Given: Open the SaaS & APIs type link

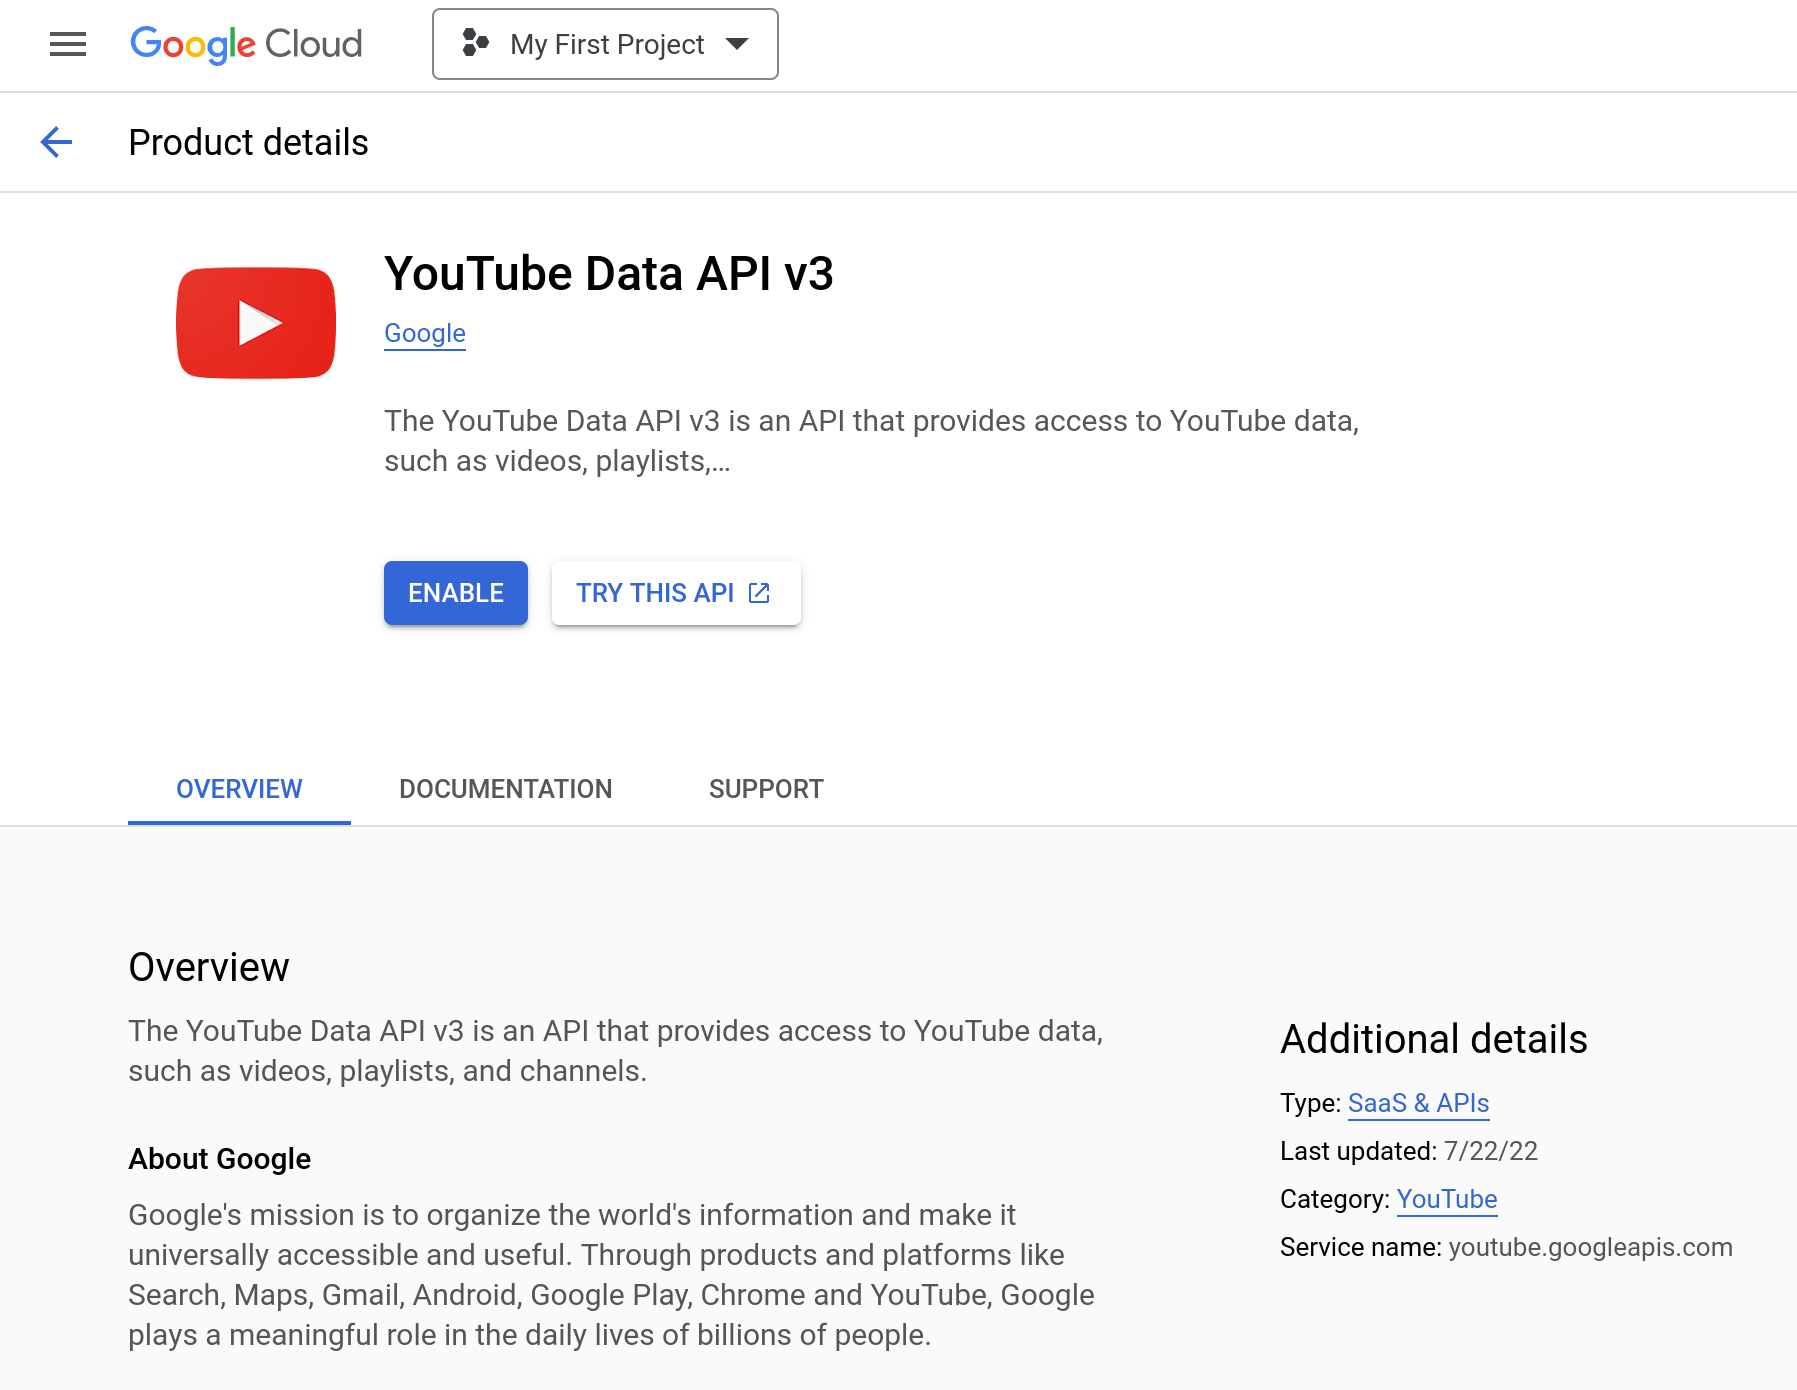Looking at the screenshot, I should [x=1418, y=1103].
